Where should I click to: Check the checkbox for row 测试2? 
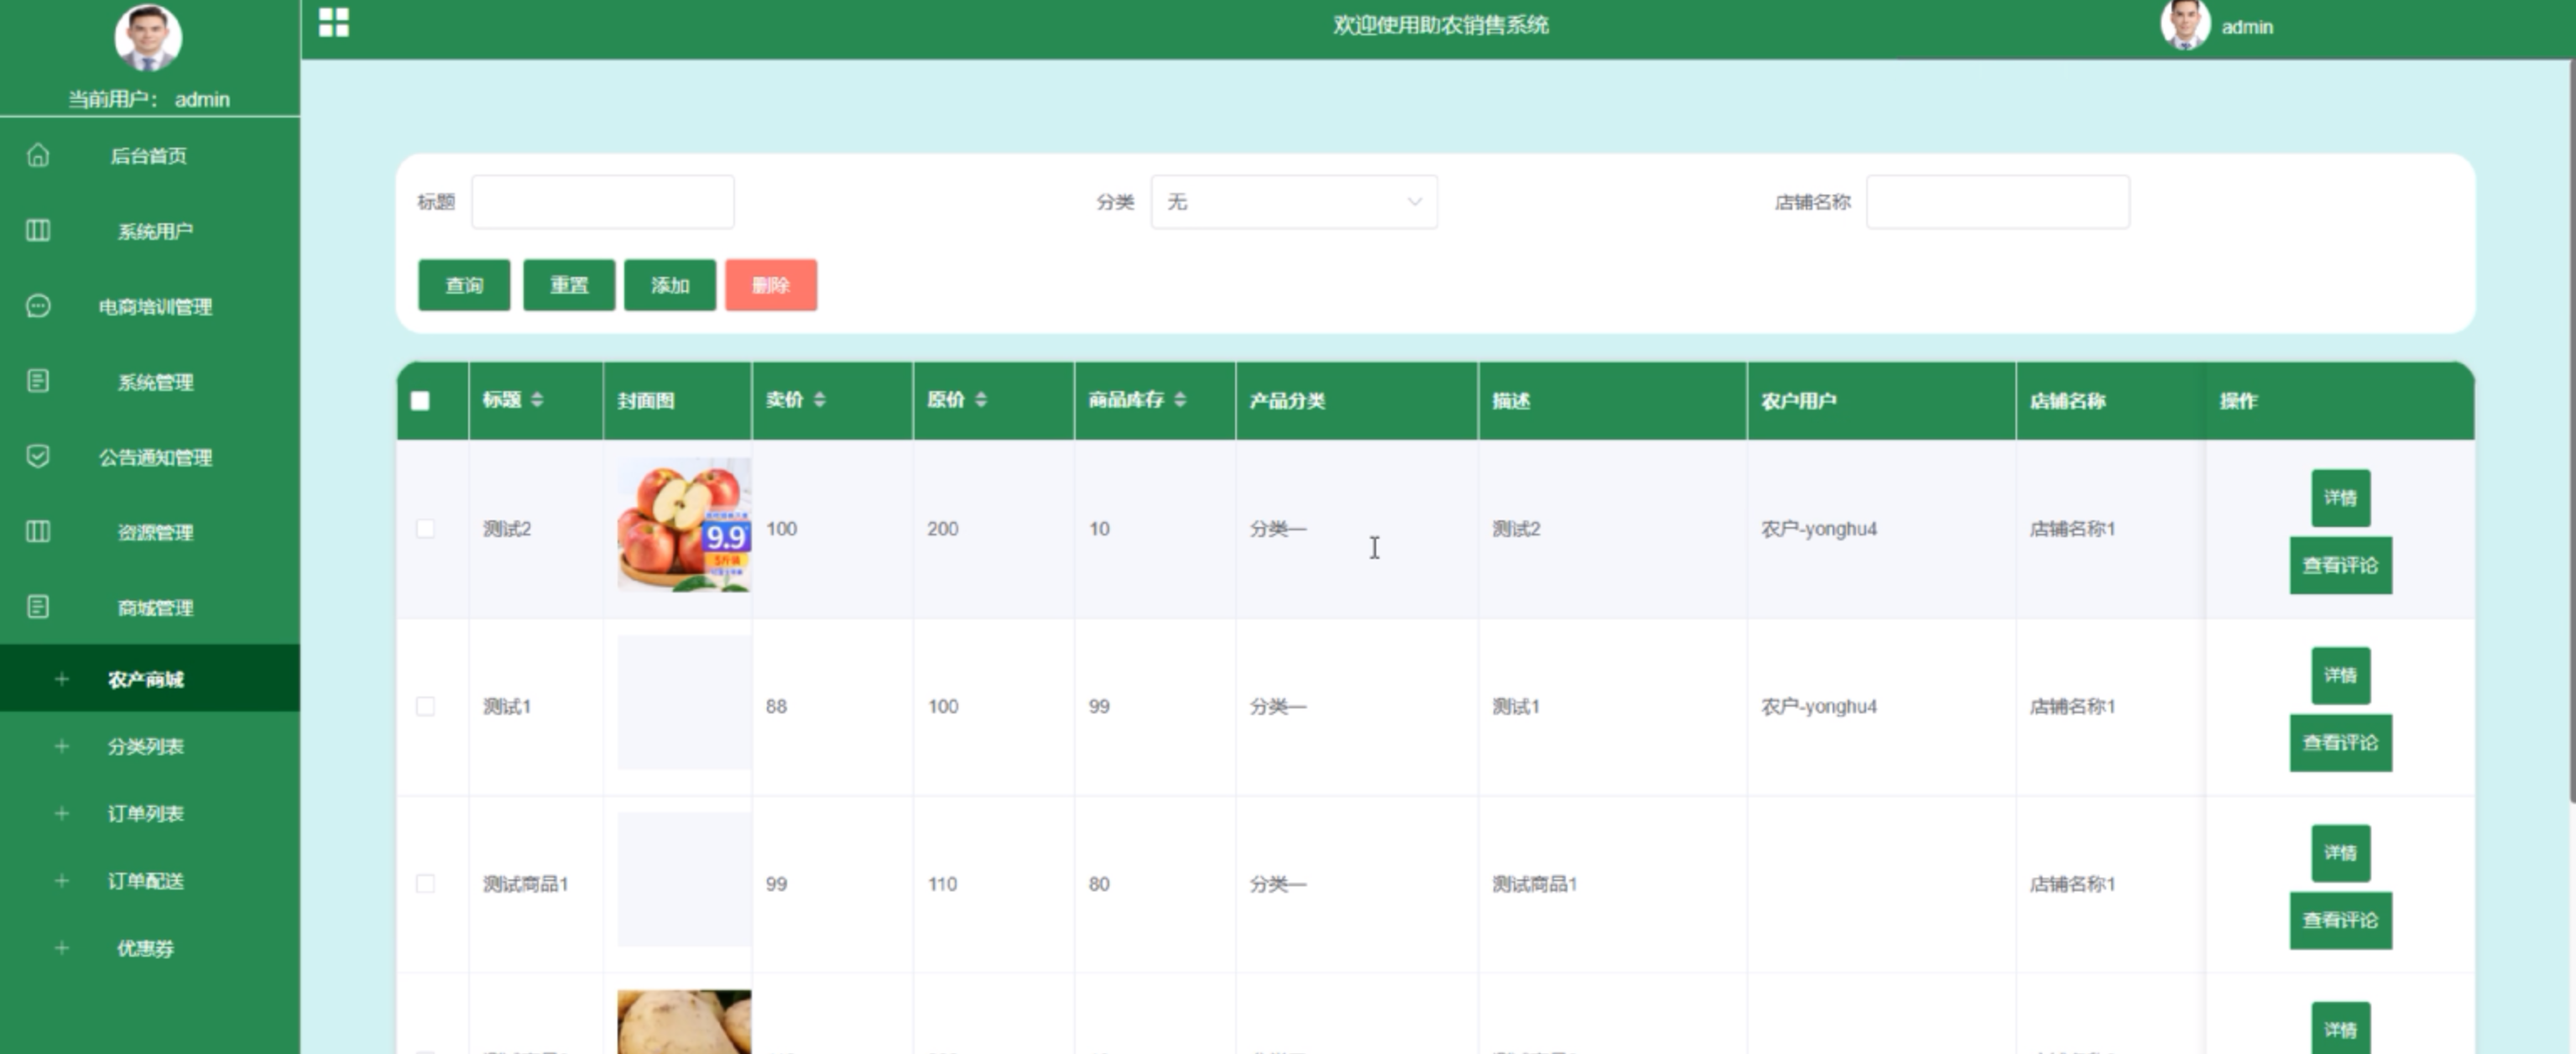coord(425,529)
